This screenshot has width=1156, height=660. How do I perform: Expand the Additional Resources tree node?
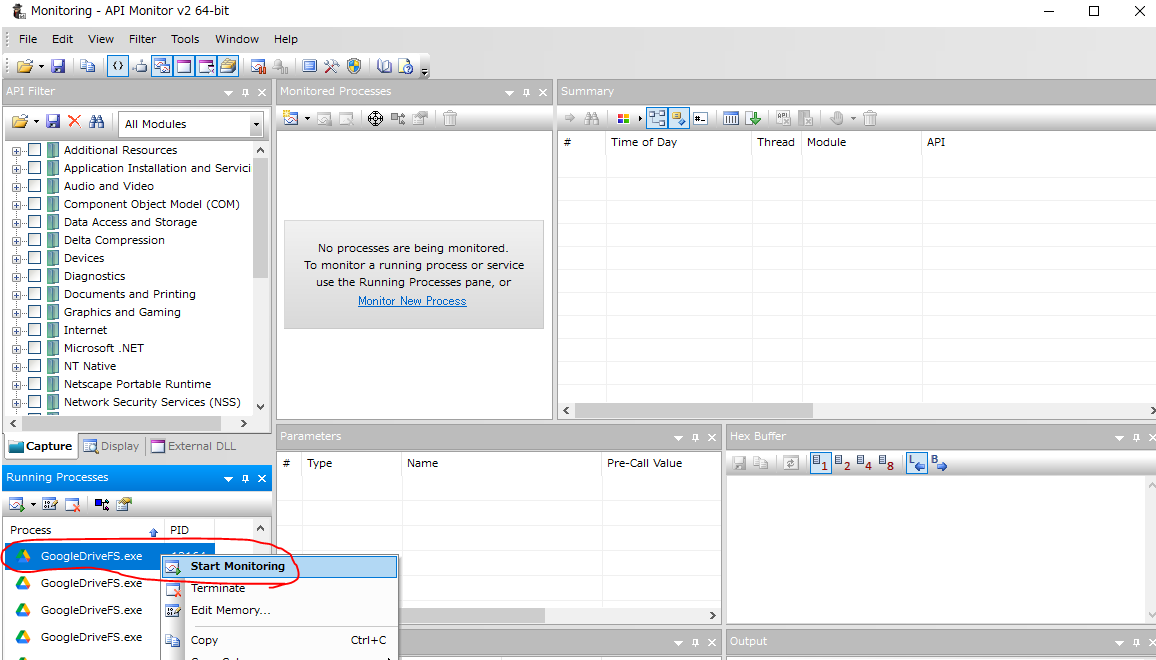click(x=16, y=151)
